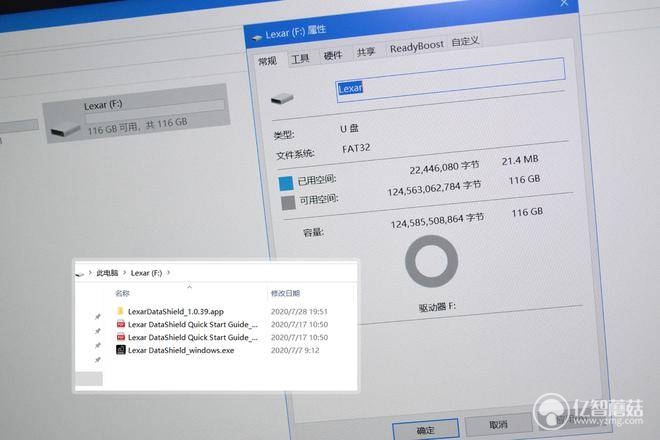The image size is (660, 440).
Task: Confirm with the 确定 button
Action: [x=426, y=429]
